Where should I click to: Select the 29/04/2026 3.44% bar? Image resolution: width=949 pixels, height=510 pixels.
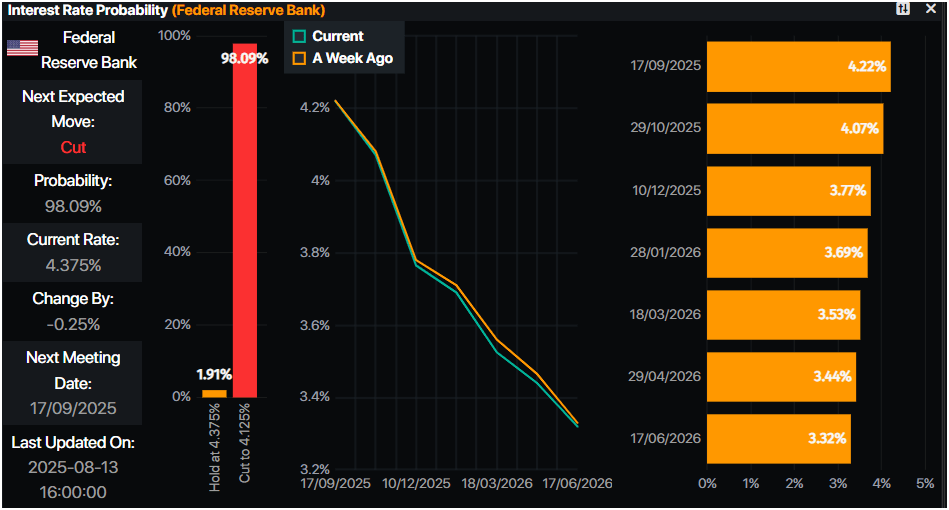[x=781, y=377]
